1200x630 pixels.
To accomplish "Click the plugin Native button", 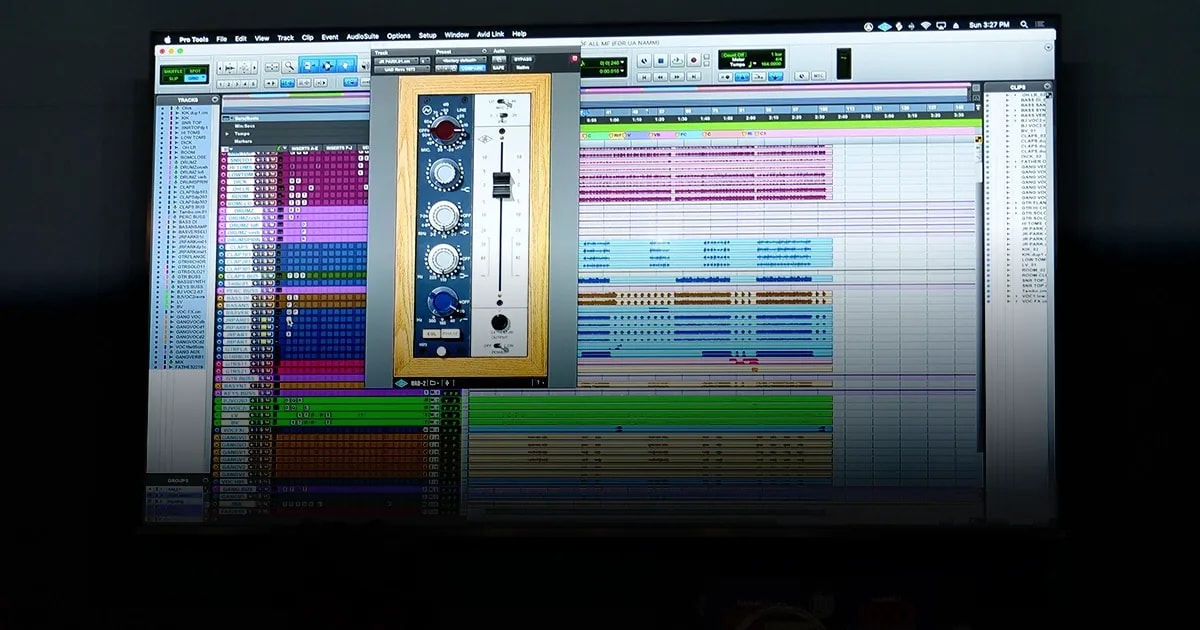I will (522, 68).
